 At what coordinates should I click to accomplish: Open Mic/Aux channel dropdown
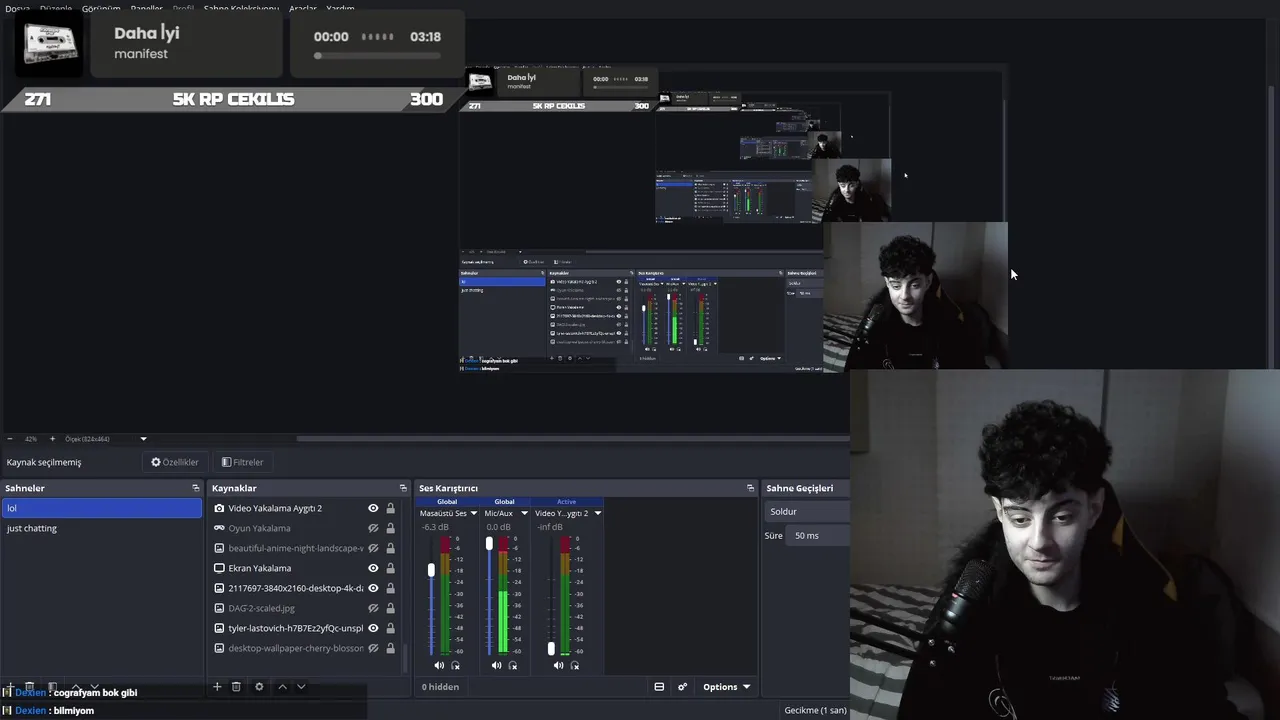(524, 513)
